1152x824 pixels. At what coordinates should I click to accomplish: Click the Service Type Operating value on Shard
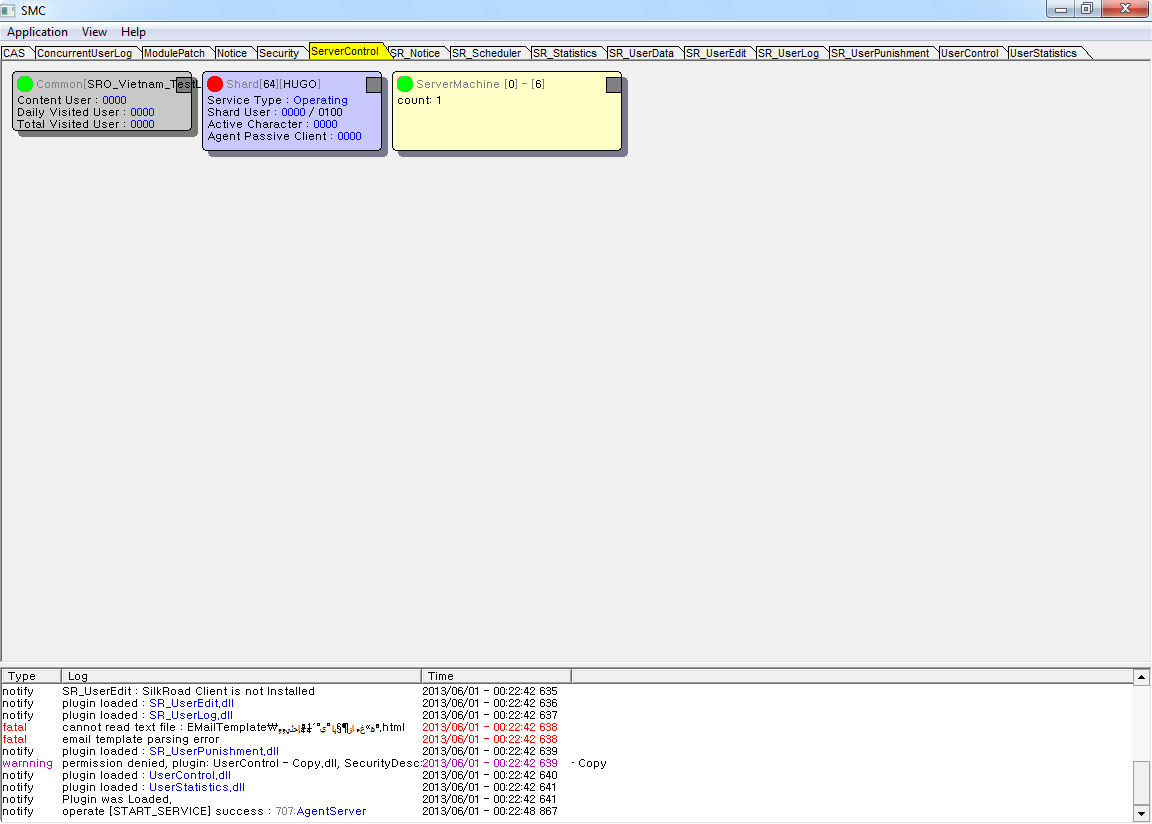point(320,100)
